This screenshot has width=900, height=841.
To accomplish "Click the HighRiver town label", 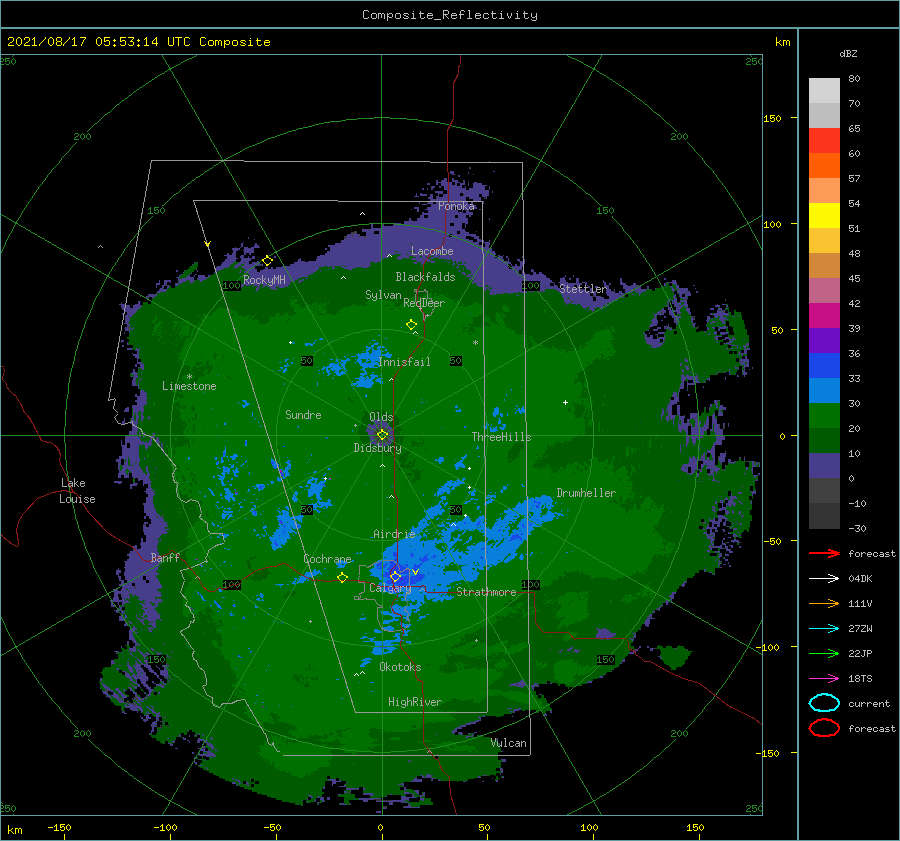I will [415, 702].
